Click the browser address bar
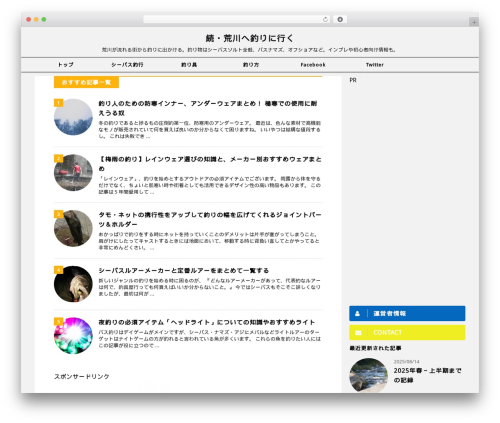The height and width of the screenshot is (423, 500). (x=237, y=19)
